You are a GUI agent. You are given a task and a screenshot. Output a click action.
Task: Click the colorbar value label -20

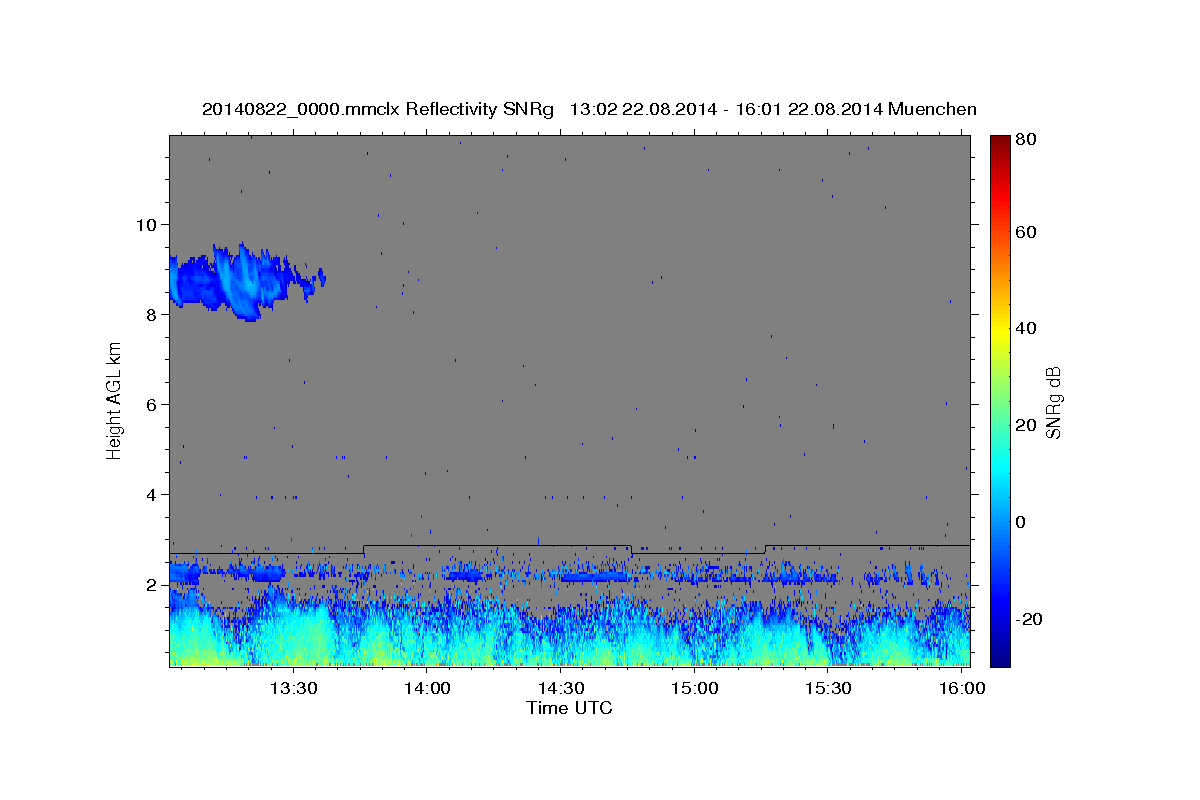tap(1030, 619)
